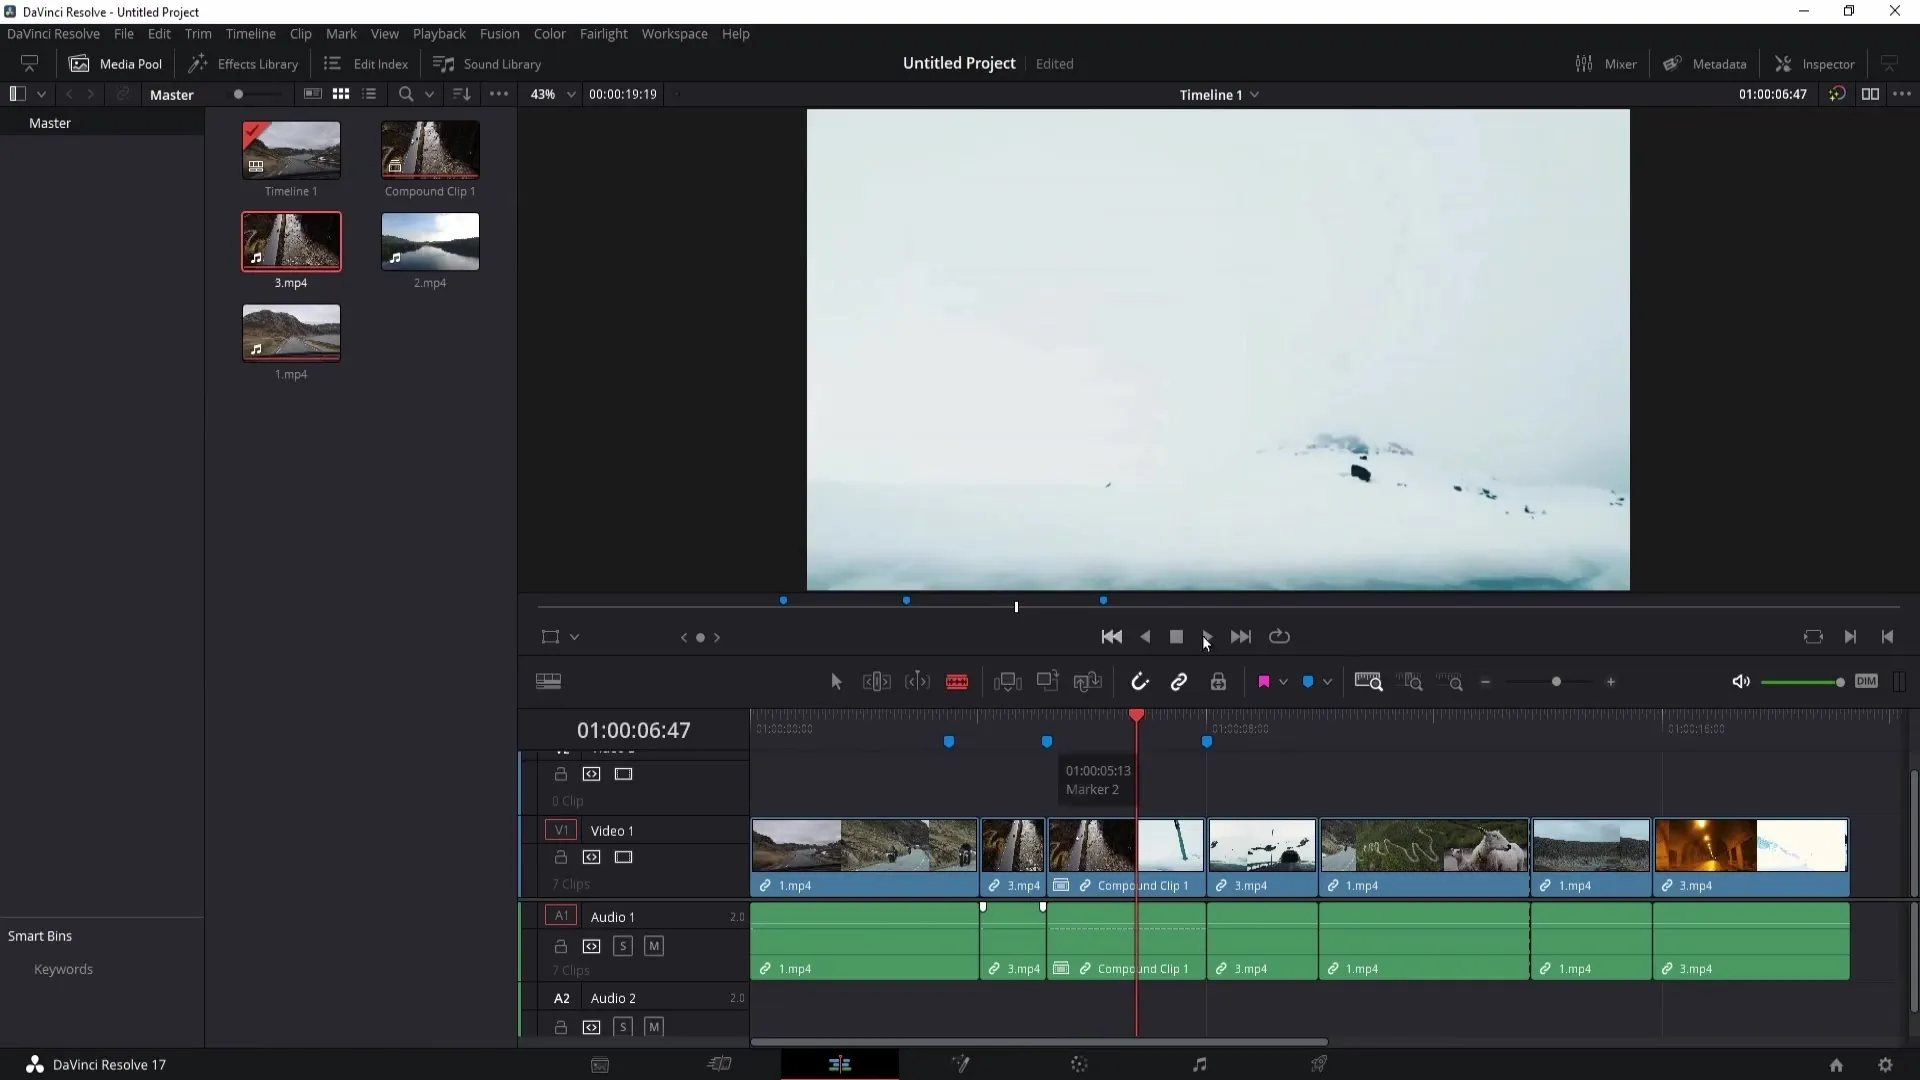Image resolution: width=1920 pixels, height=1080 pixels.
Task: Toggle the Loop playback button
Action: [1279, 637]
